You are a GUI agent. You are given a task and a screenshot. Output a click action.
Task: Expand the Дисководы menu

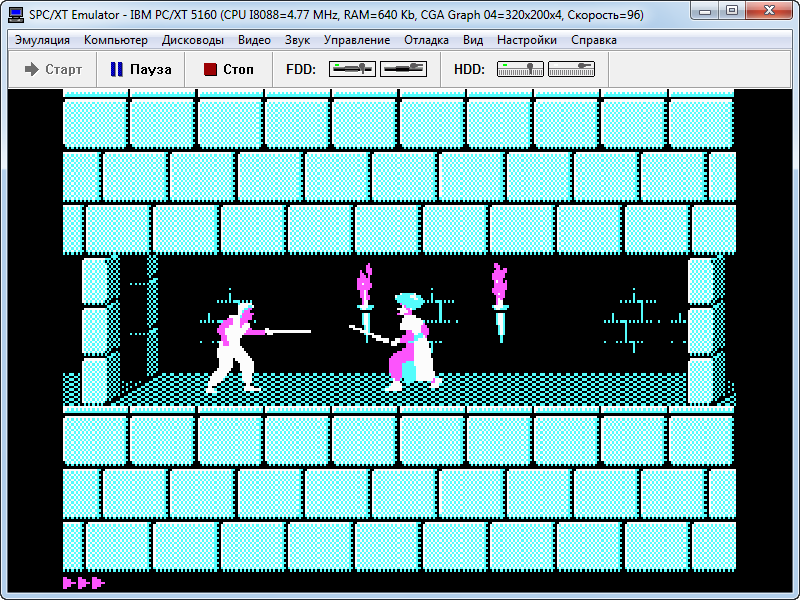coord(193,40)
